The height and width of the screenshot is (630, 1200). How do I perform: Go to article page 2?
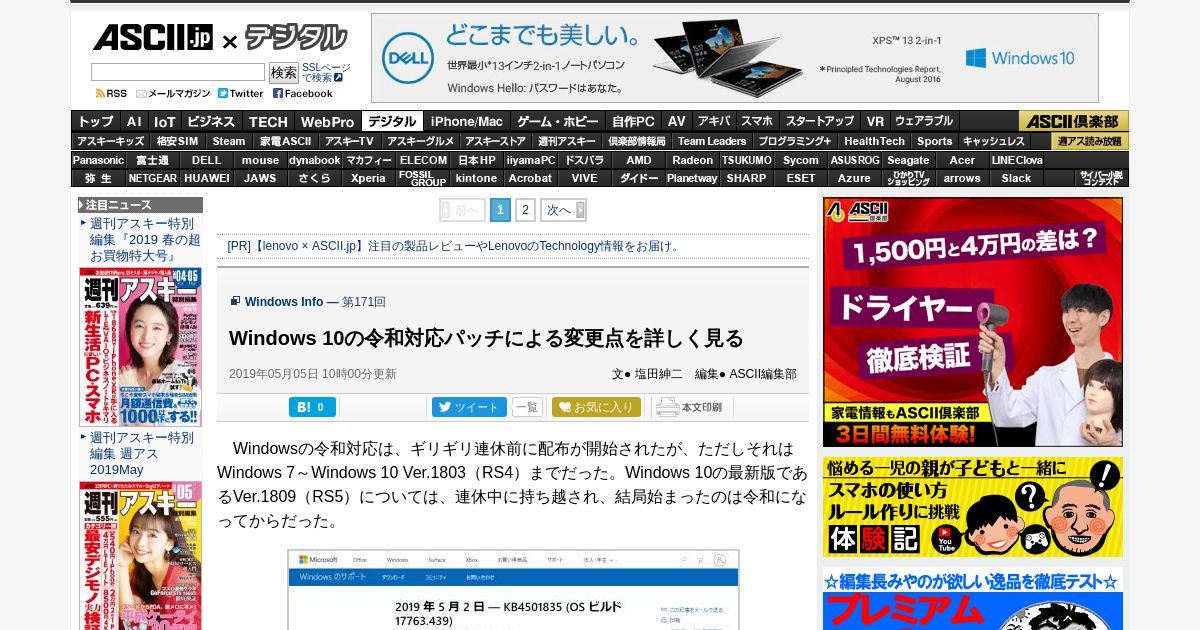tap(525, 210)
